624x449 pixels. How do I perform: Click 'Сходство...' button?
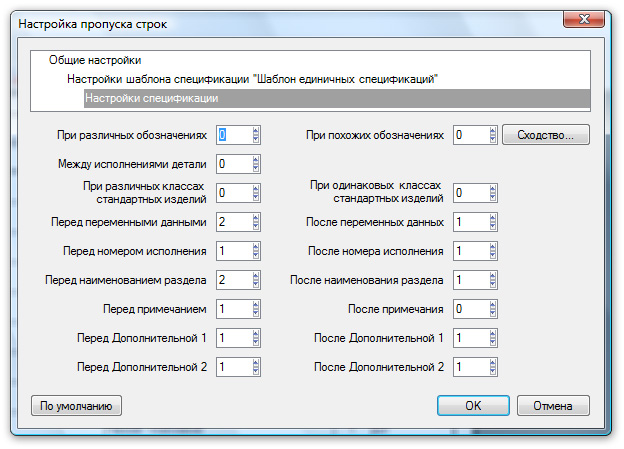click(x=545, y=134)
